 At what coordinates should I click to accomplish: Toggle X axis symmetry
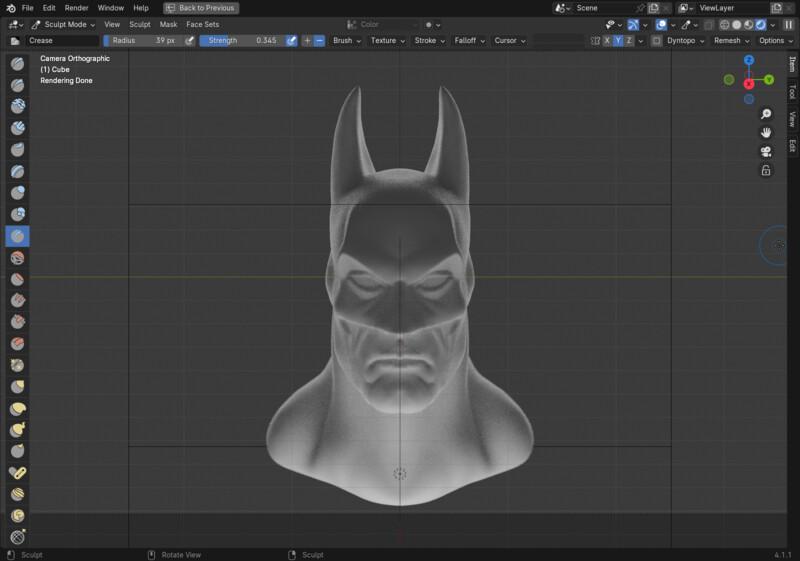[607, 41]
